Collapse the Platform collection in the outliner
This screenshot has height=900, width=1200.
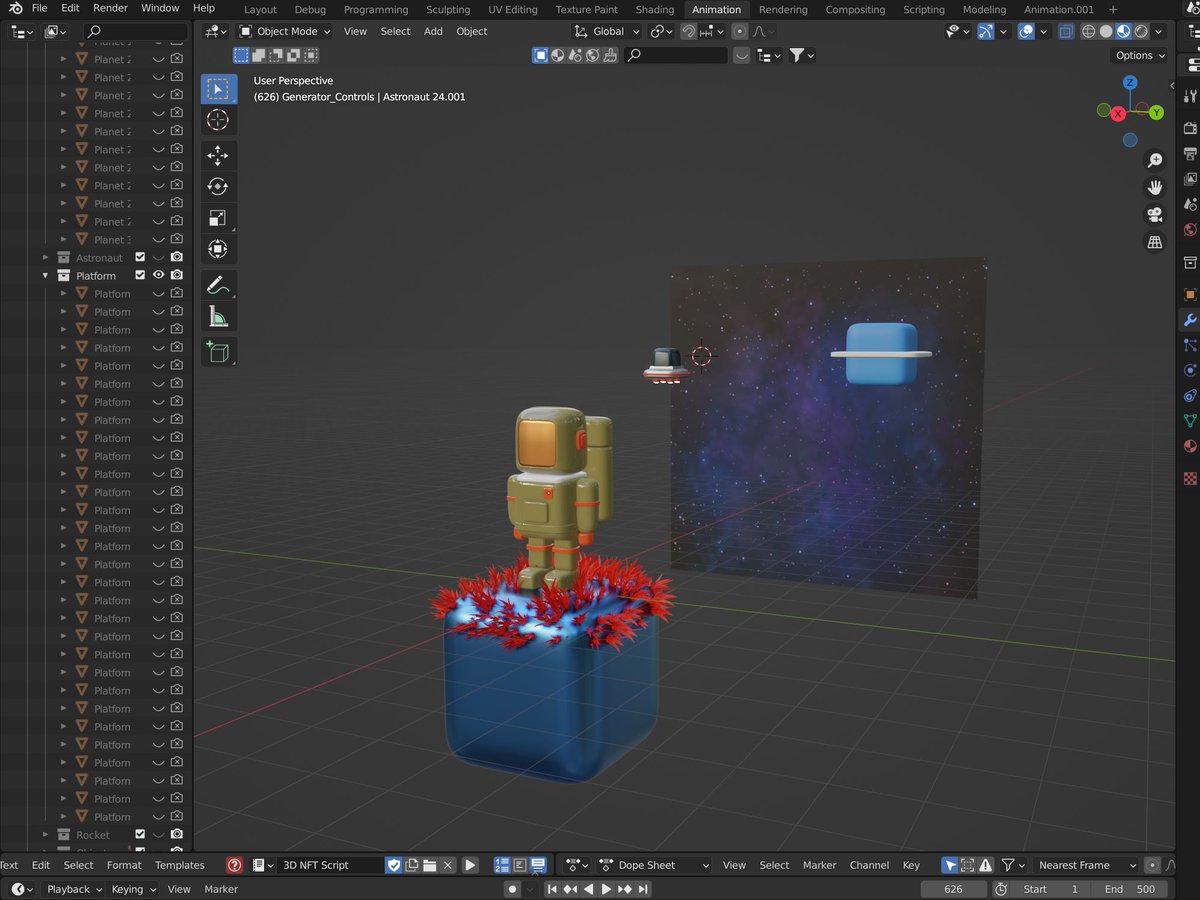[44, 275]
